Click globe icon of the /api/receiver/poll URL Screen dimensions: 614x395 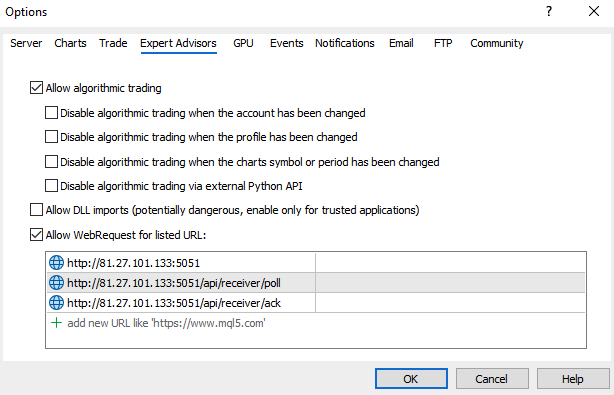pyautogui.click(x=56, y=283)
